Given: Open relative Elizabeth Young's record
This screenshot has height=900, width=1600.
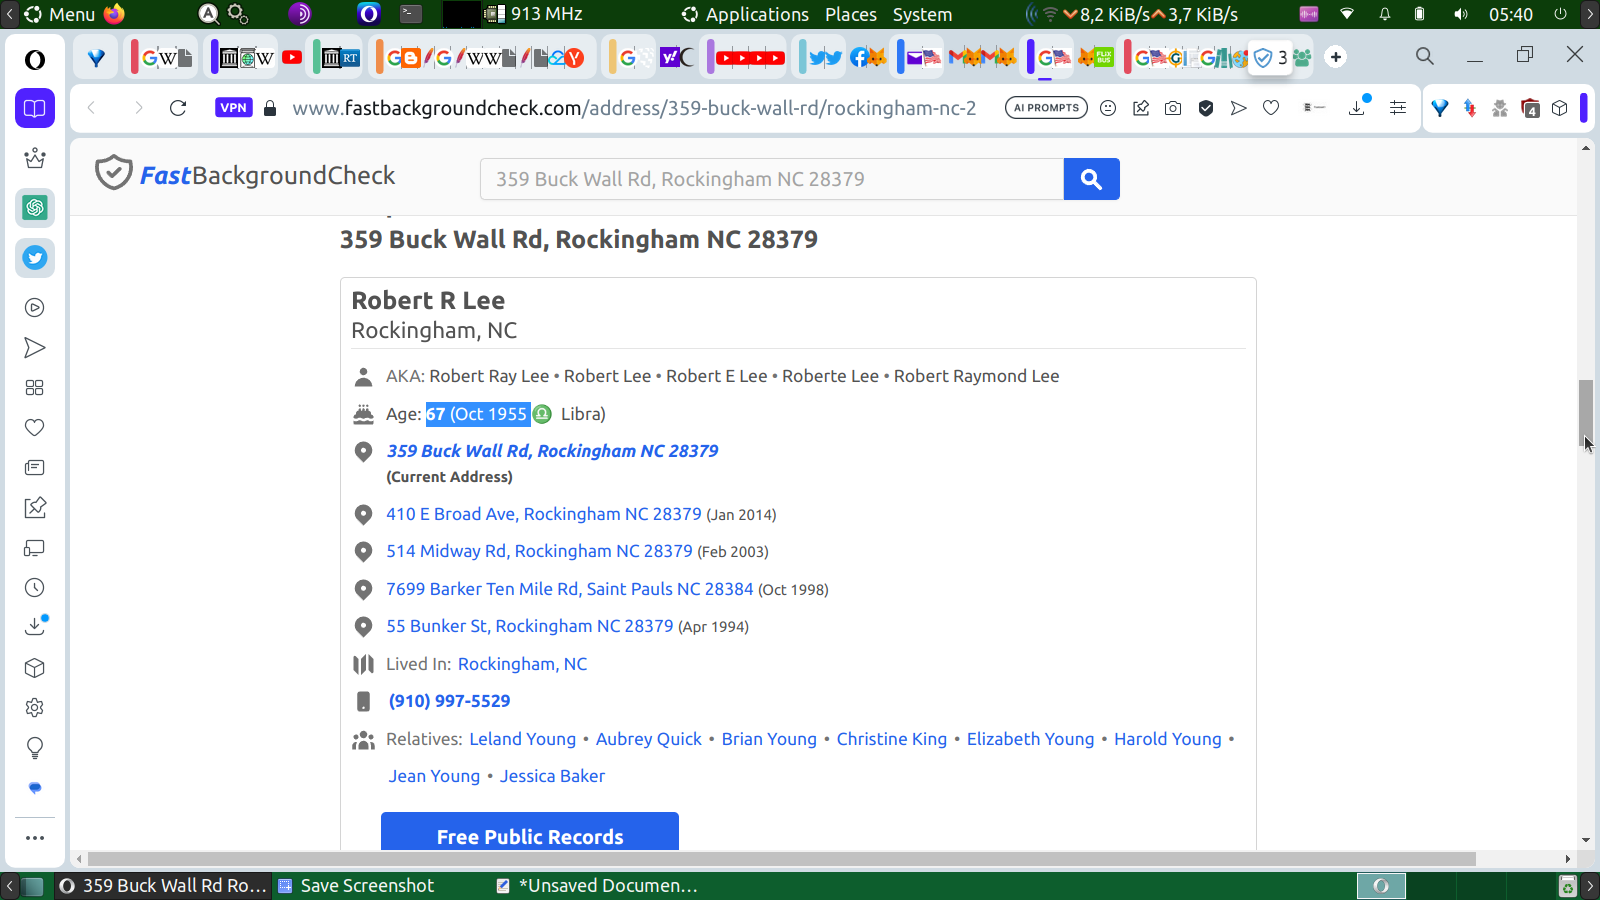Looking at the screenshot, I should pyautogui.click(x=1031, y=739).
